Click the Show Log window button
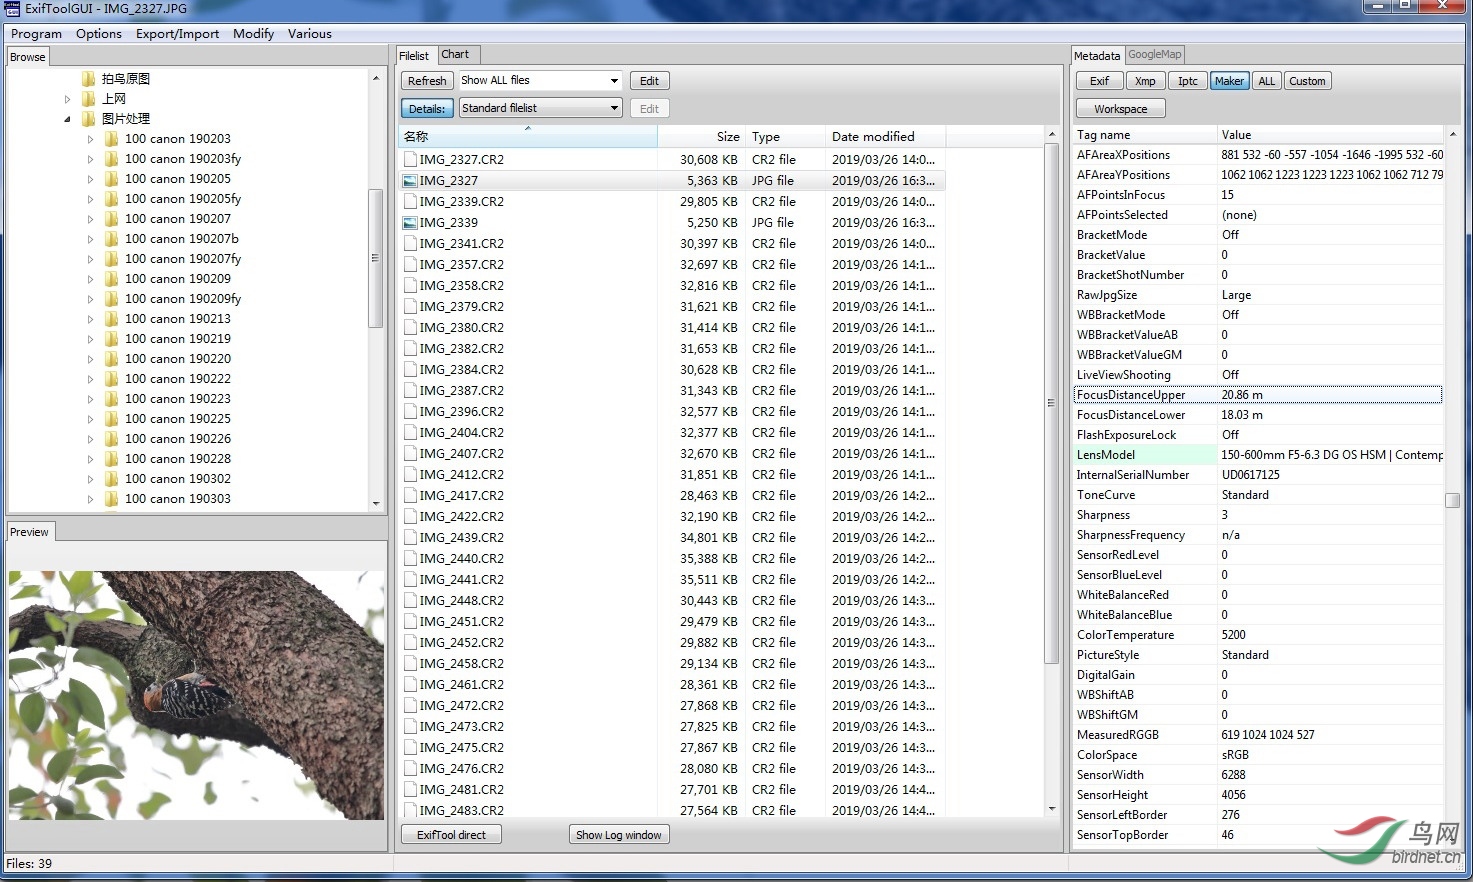 618,835
